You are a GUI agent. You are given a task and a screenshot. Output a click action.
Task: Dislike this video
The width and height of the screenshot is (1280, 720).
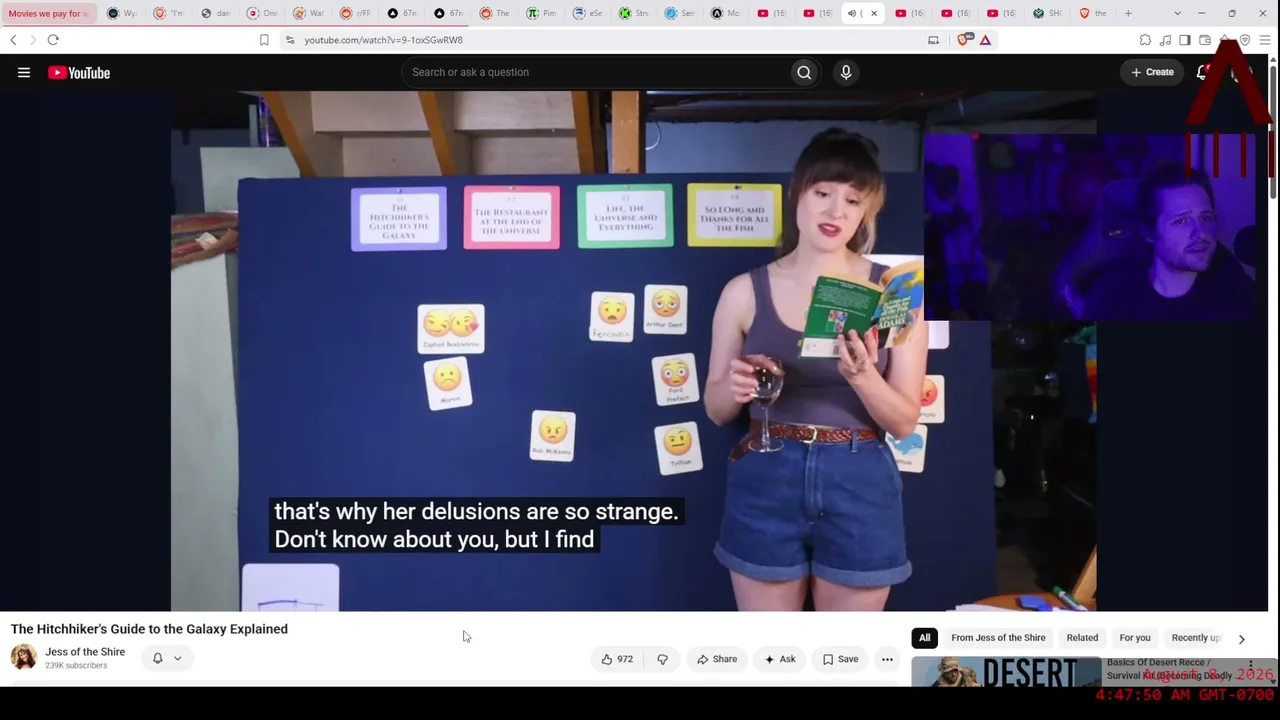click(662, 659)
